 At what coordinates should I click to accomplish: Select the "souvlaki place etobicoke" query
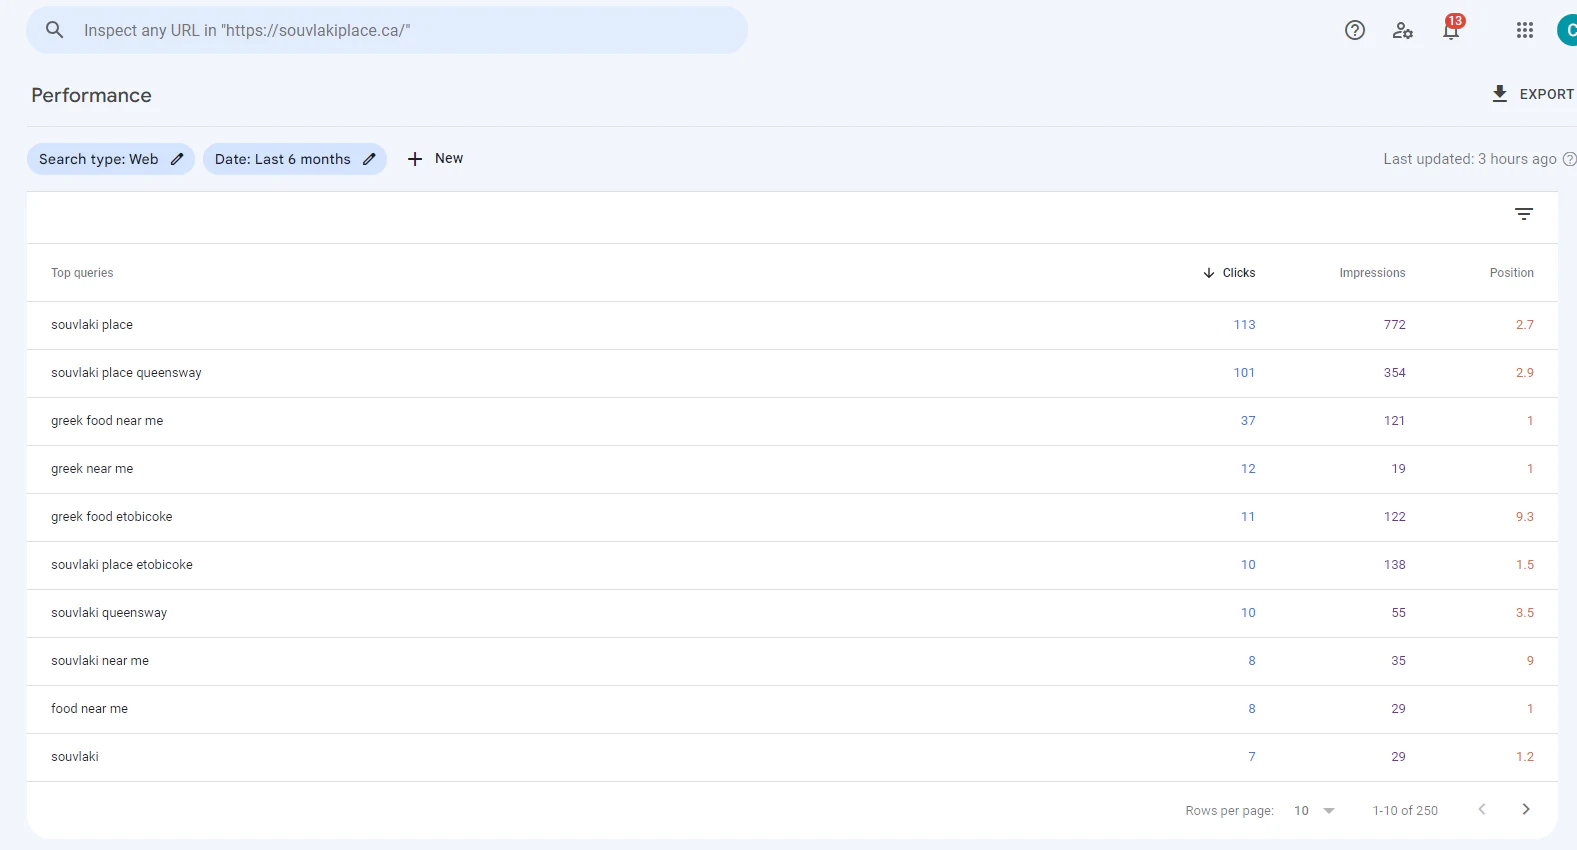click(122, 565)
